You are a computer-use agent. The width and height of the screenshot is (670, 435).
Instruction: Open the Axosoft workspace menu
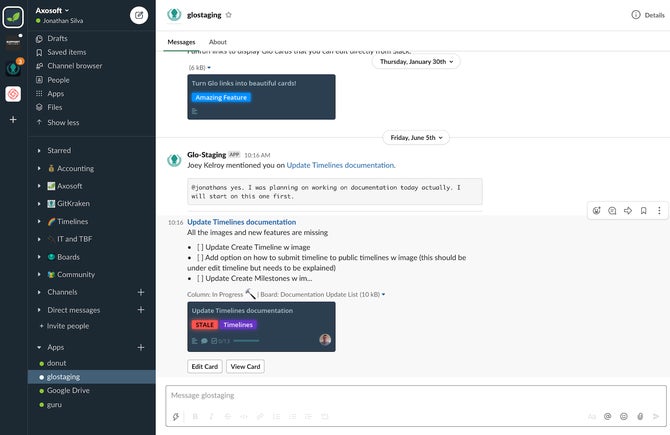point(52,10)
